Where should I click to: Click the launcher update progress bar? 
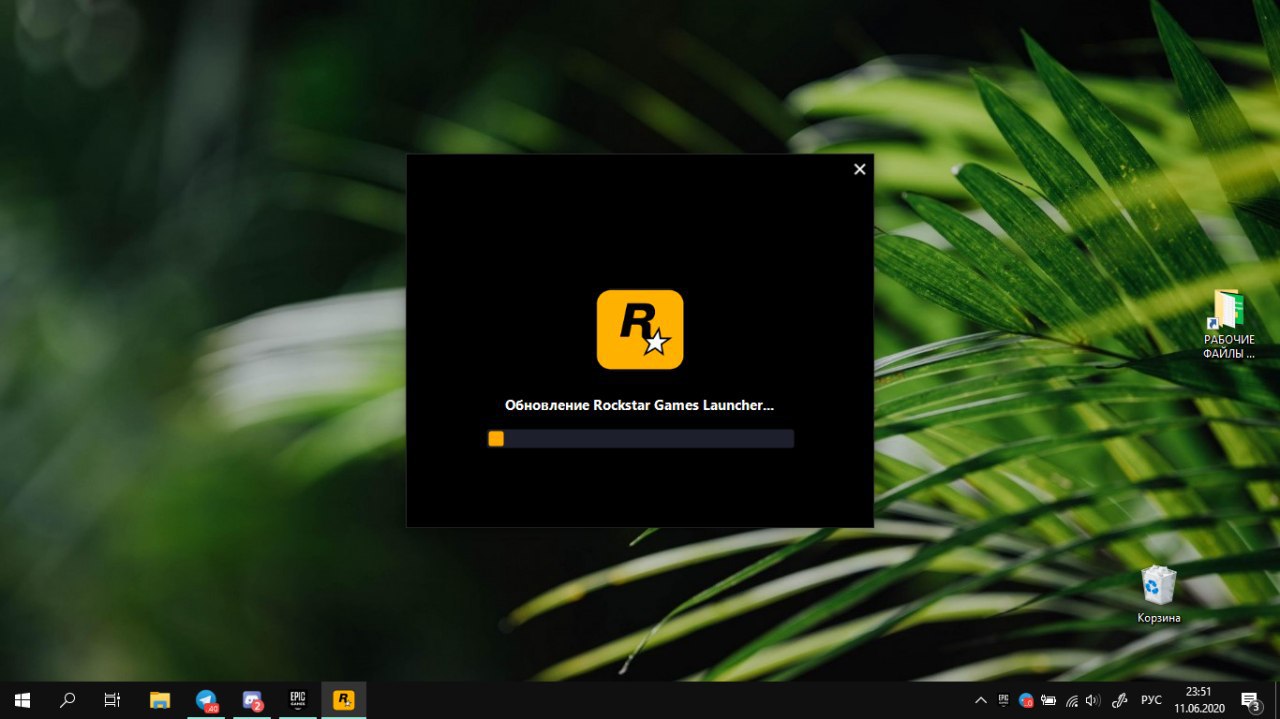640,438
